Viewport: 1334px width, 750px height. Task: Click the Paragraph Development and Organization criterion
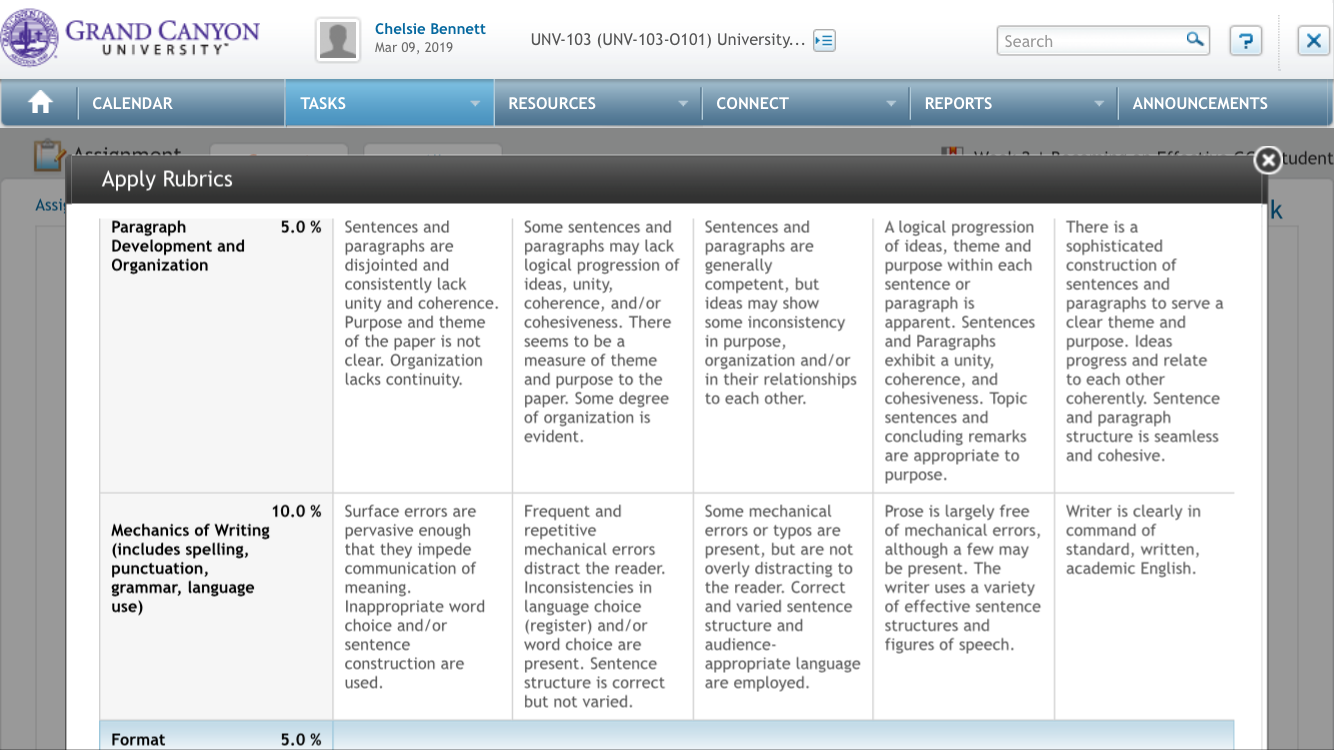pyautogui.click(x=178, y=246)
